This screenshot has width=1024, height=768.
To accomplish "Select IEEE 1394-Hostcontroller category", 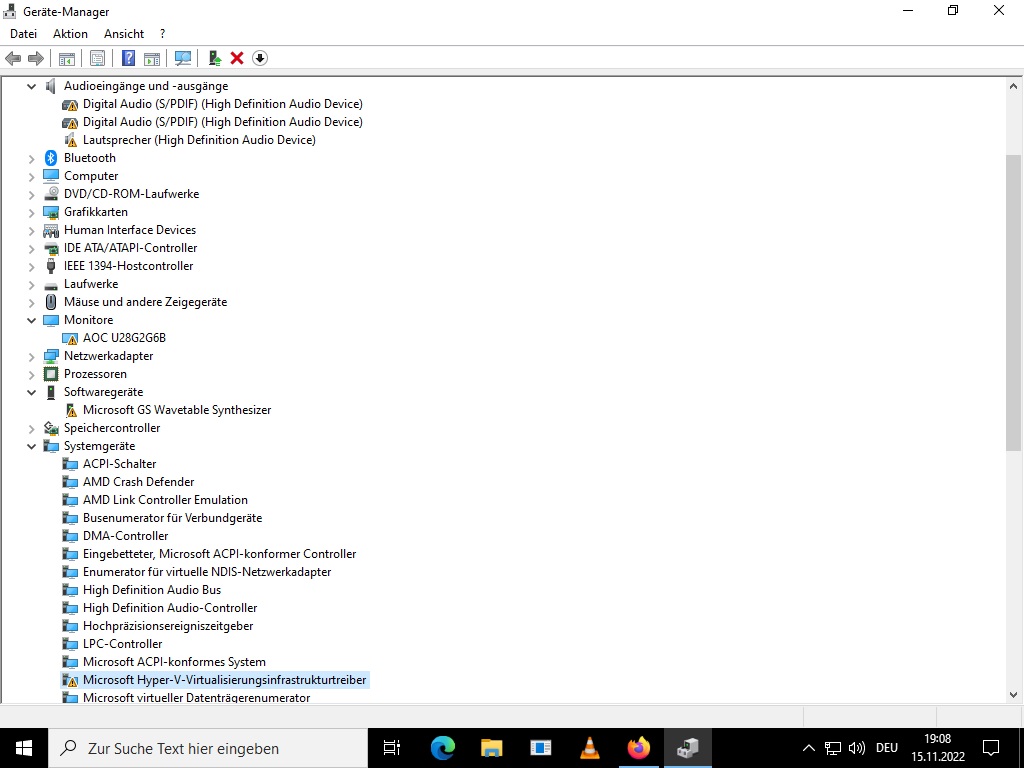I will 129,266.
